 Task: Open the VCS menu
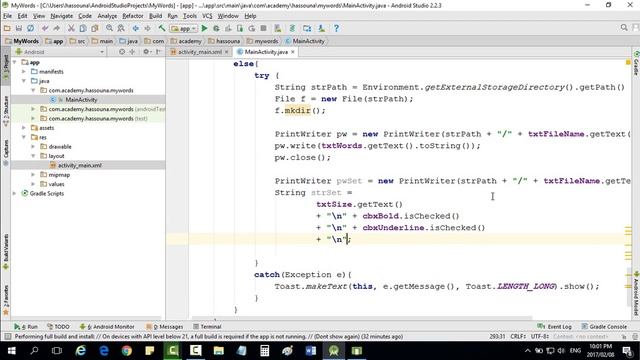point(207,16)
